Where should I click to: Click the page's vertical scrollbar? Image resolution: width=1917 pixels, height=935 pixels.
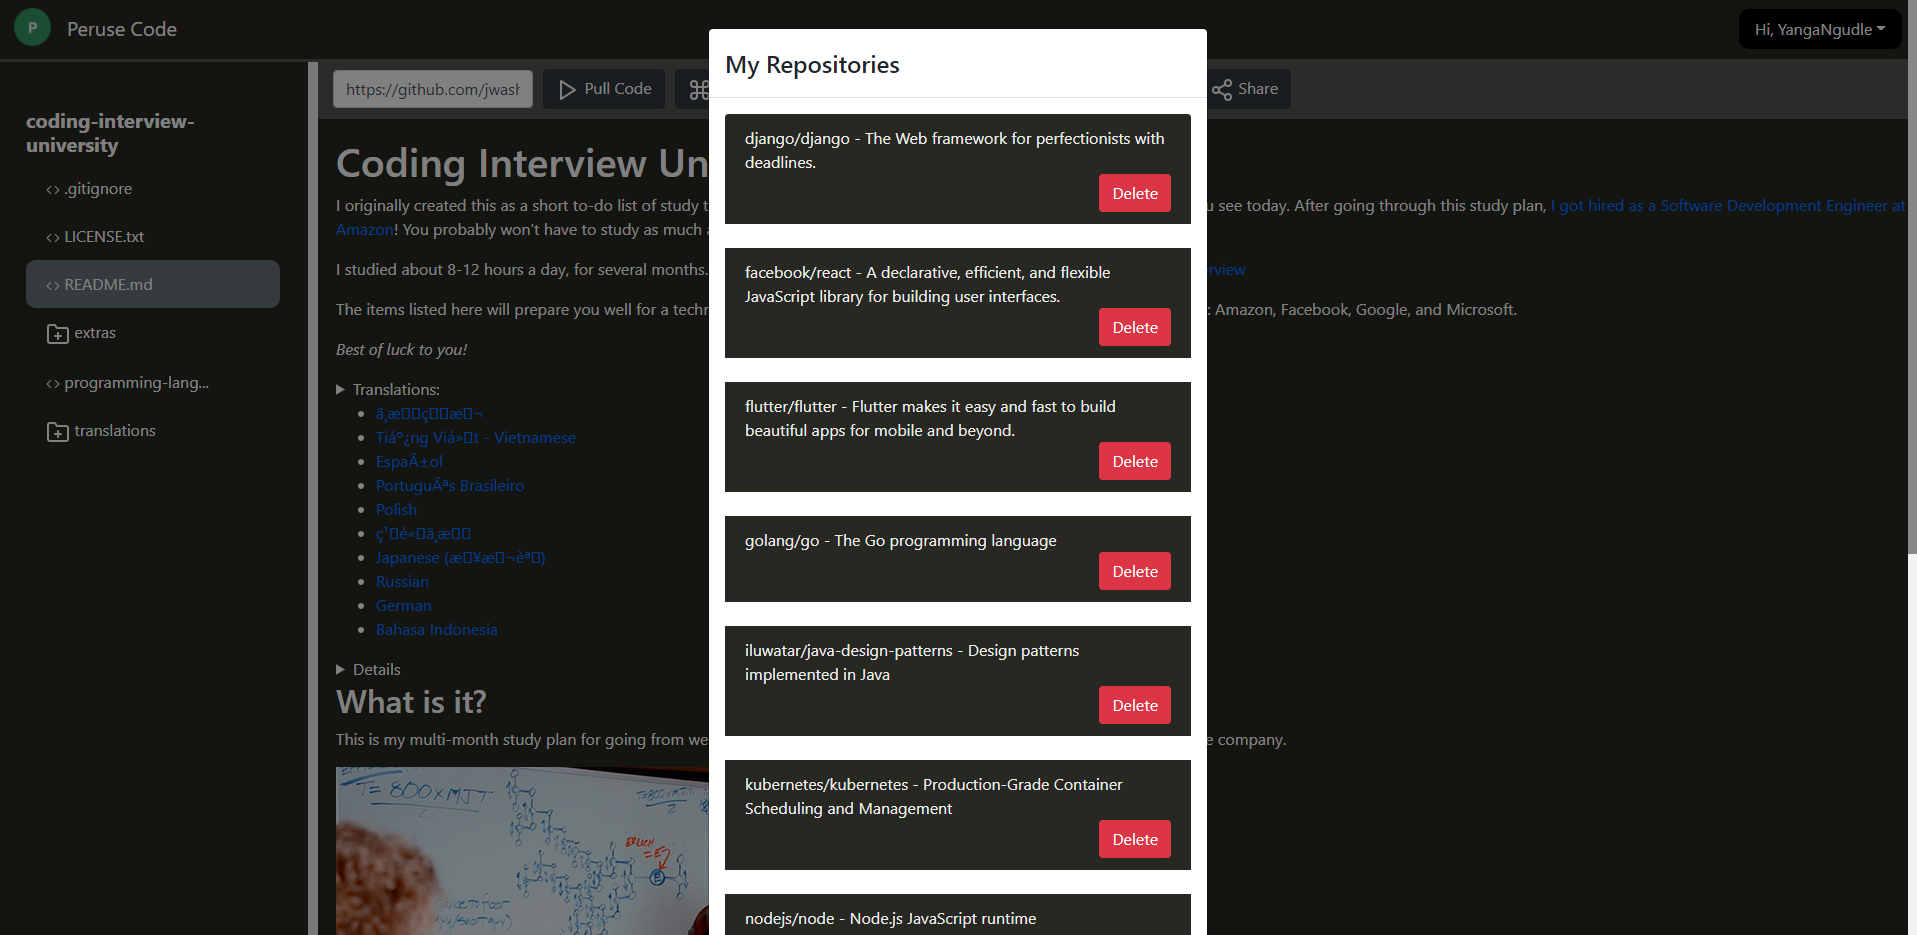[x=1912, y=278]
